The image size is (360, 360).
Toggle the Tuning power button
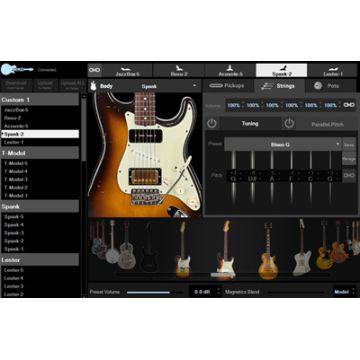[212, 124]
